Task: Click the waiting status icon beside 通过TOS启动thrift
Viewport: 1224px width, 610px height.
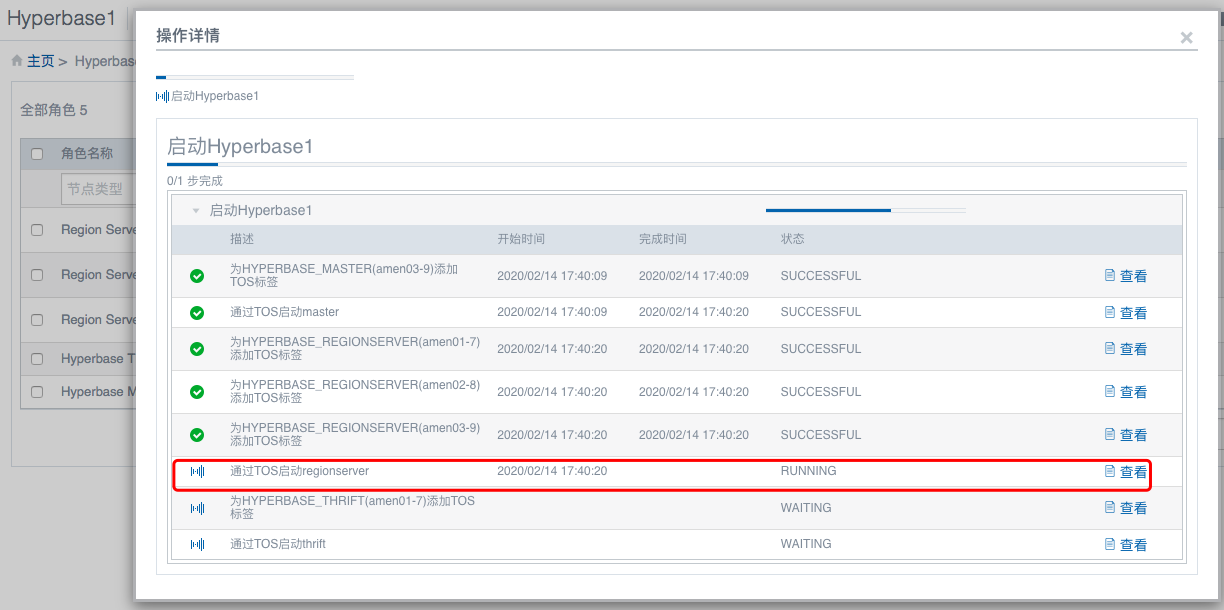Action: [x=196, y=543]
